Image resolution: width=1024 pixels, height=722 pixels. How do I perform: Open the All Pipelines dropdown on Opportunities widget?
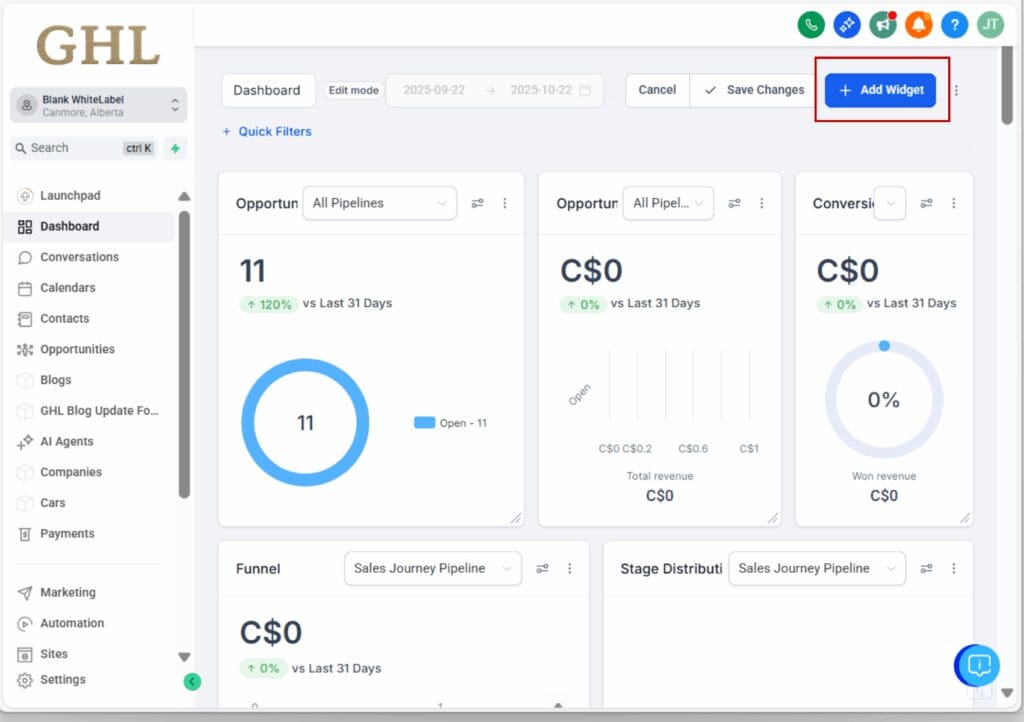tap(379, 203)
